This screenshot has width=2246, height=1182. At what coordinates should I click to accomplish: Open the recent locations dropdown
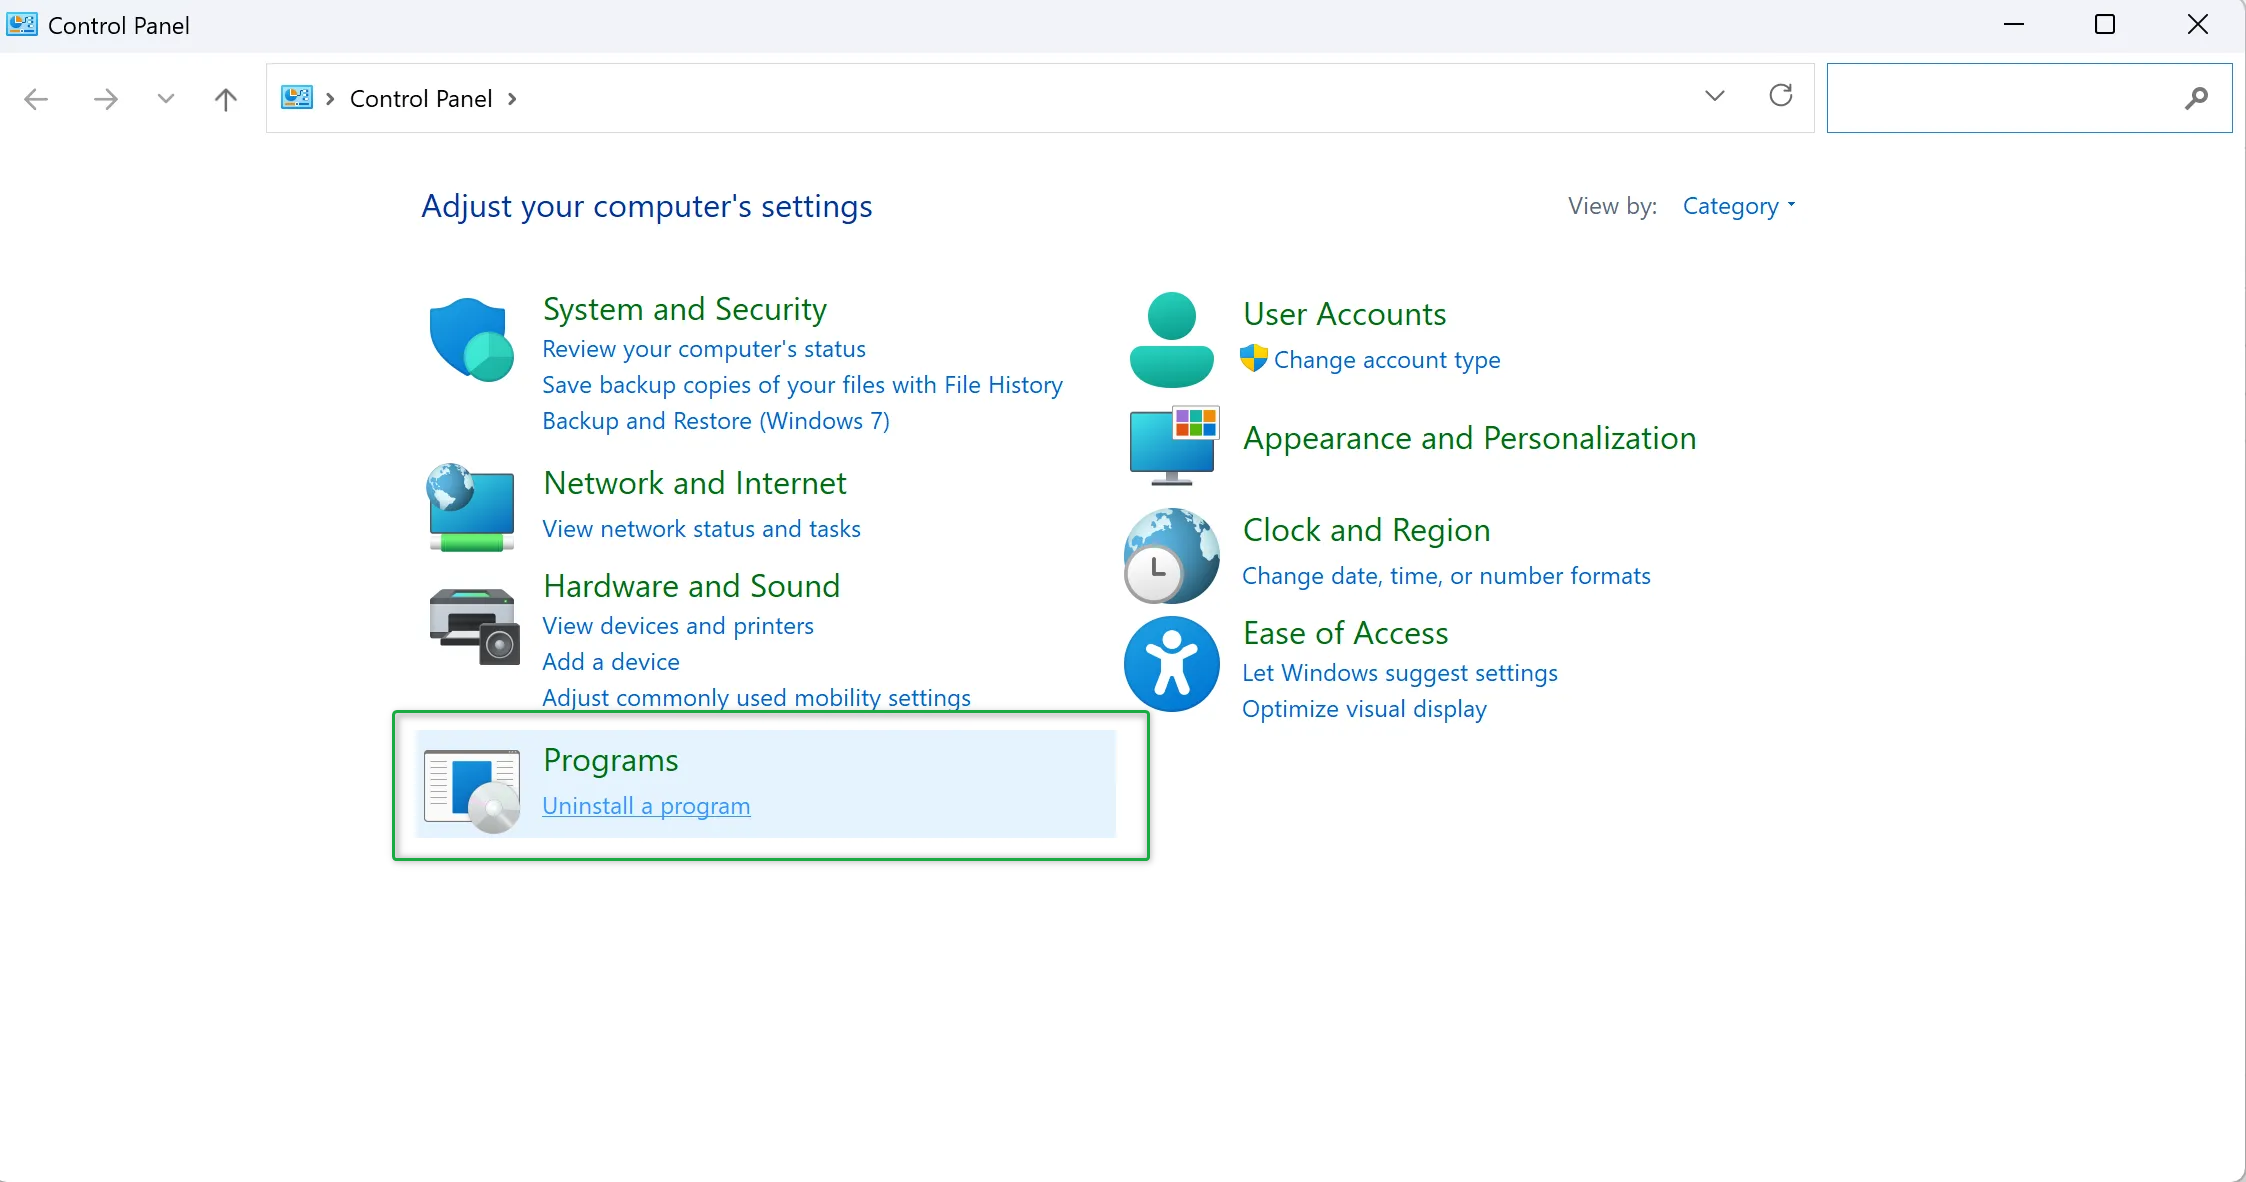166,98
